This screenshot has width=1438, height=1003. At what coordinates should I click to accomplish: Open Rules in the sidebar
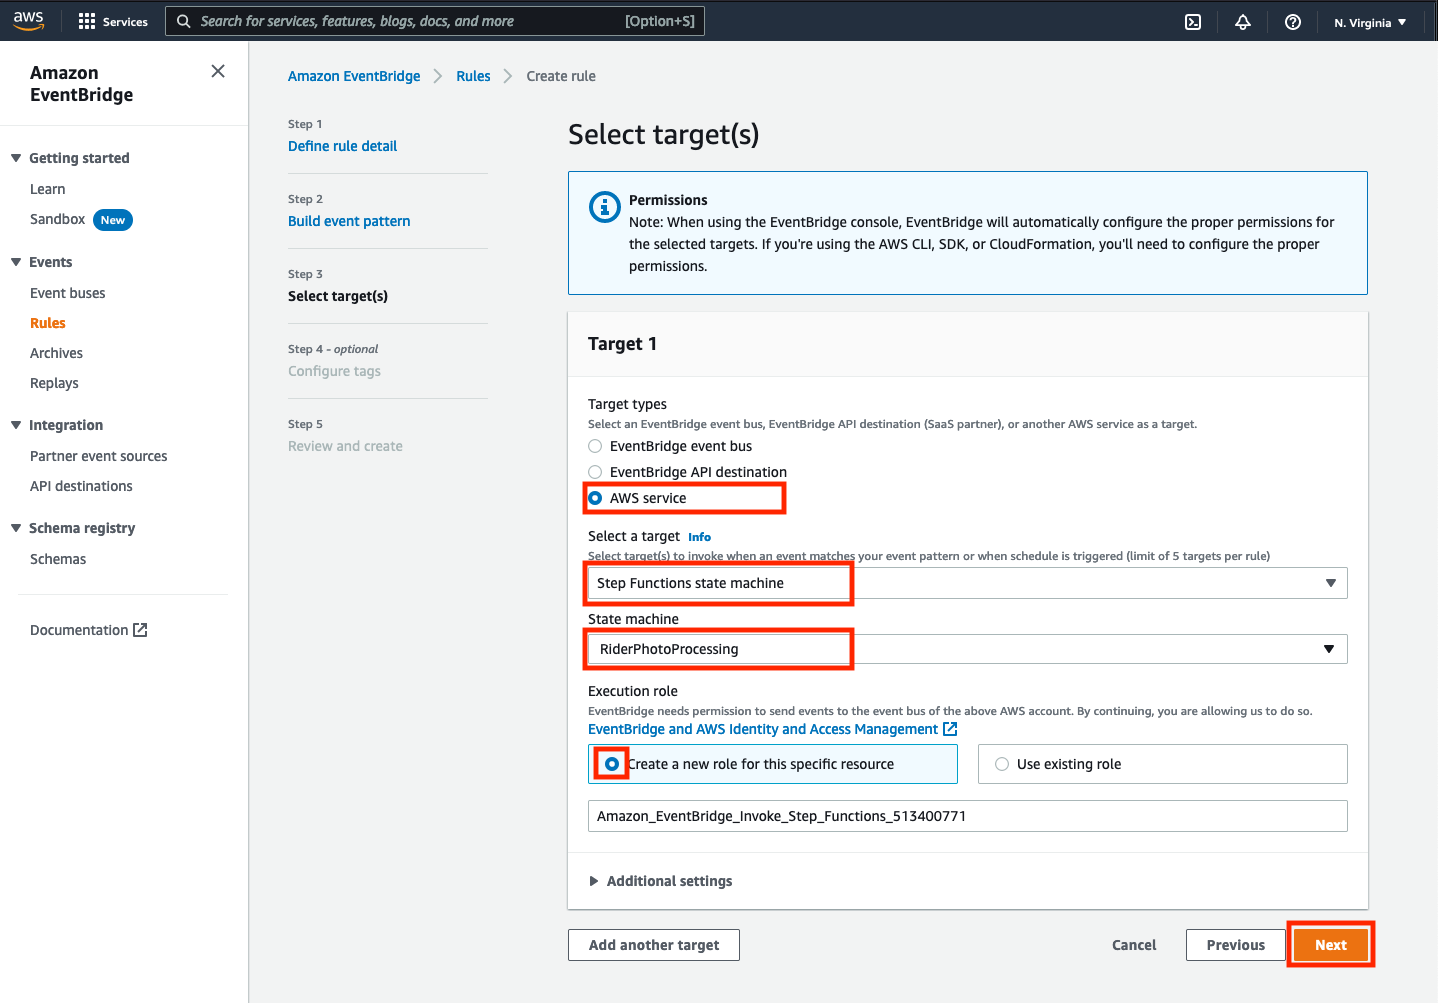click(x=48, y=323)
